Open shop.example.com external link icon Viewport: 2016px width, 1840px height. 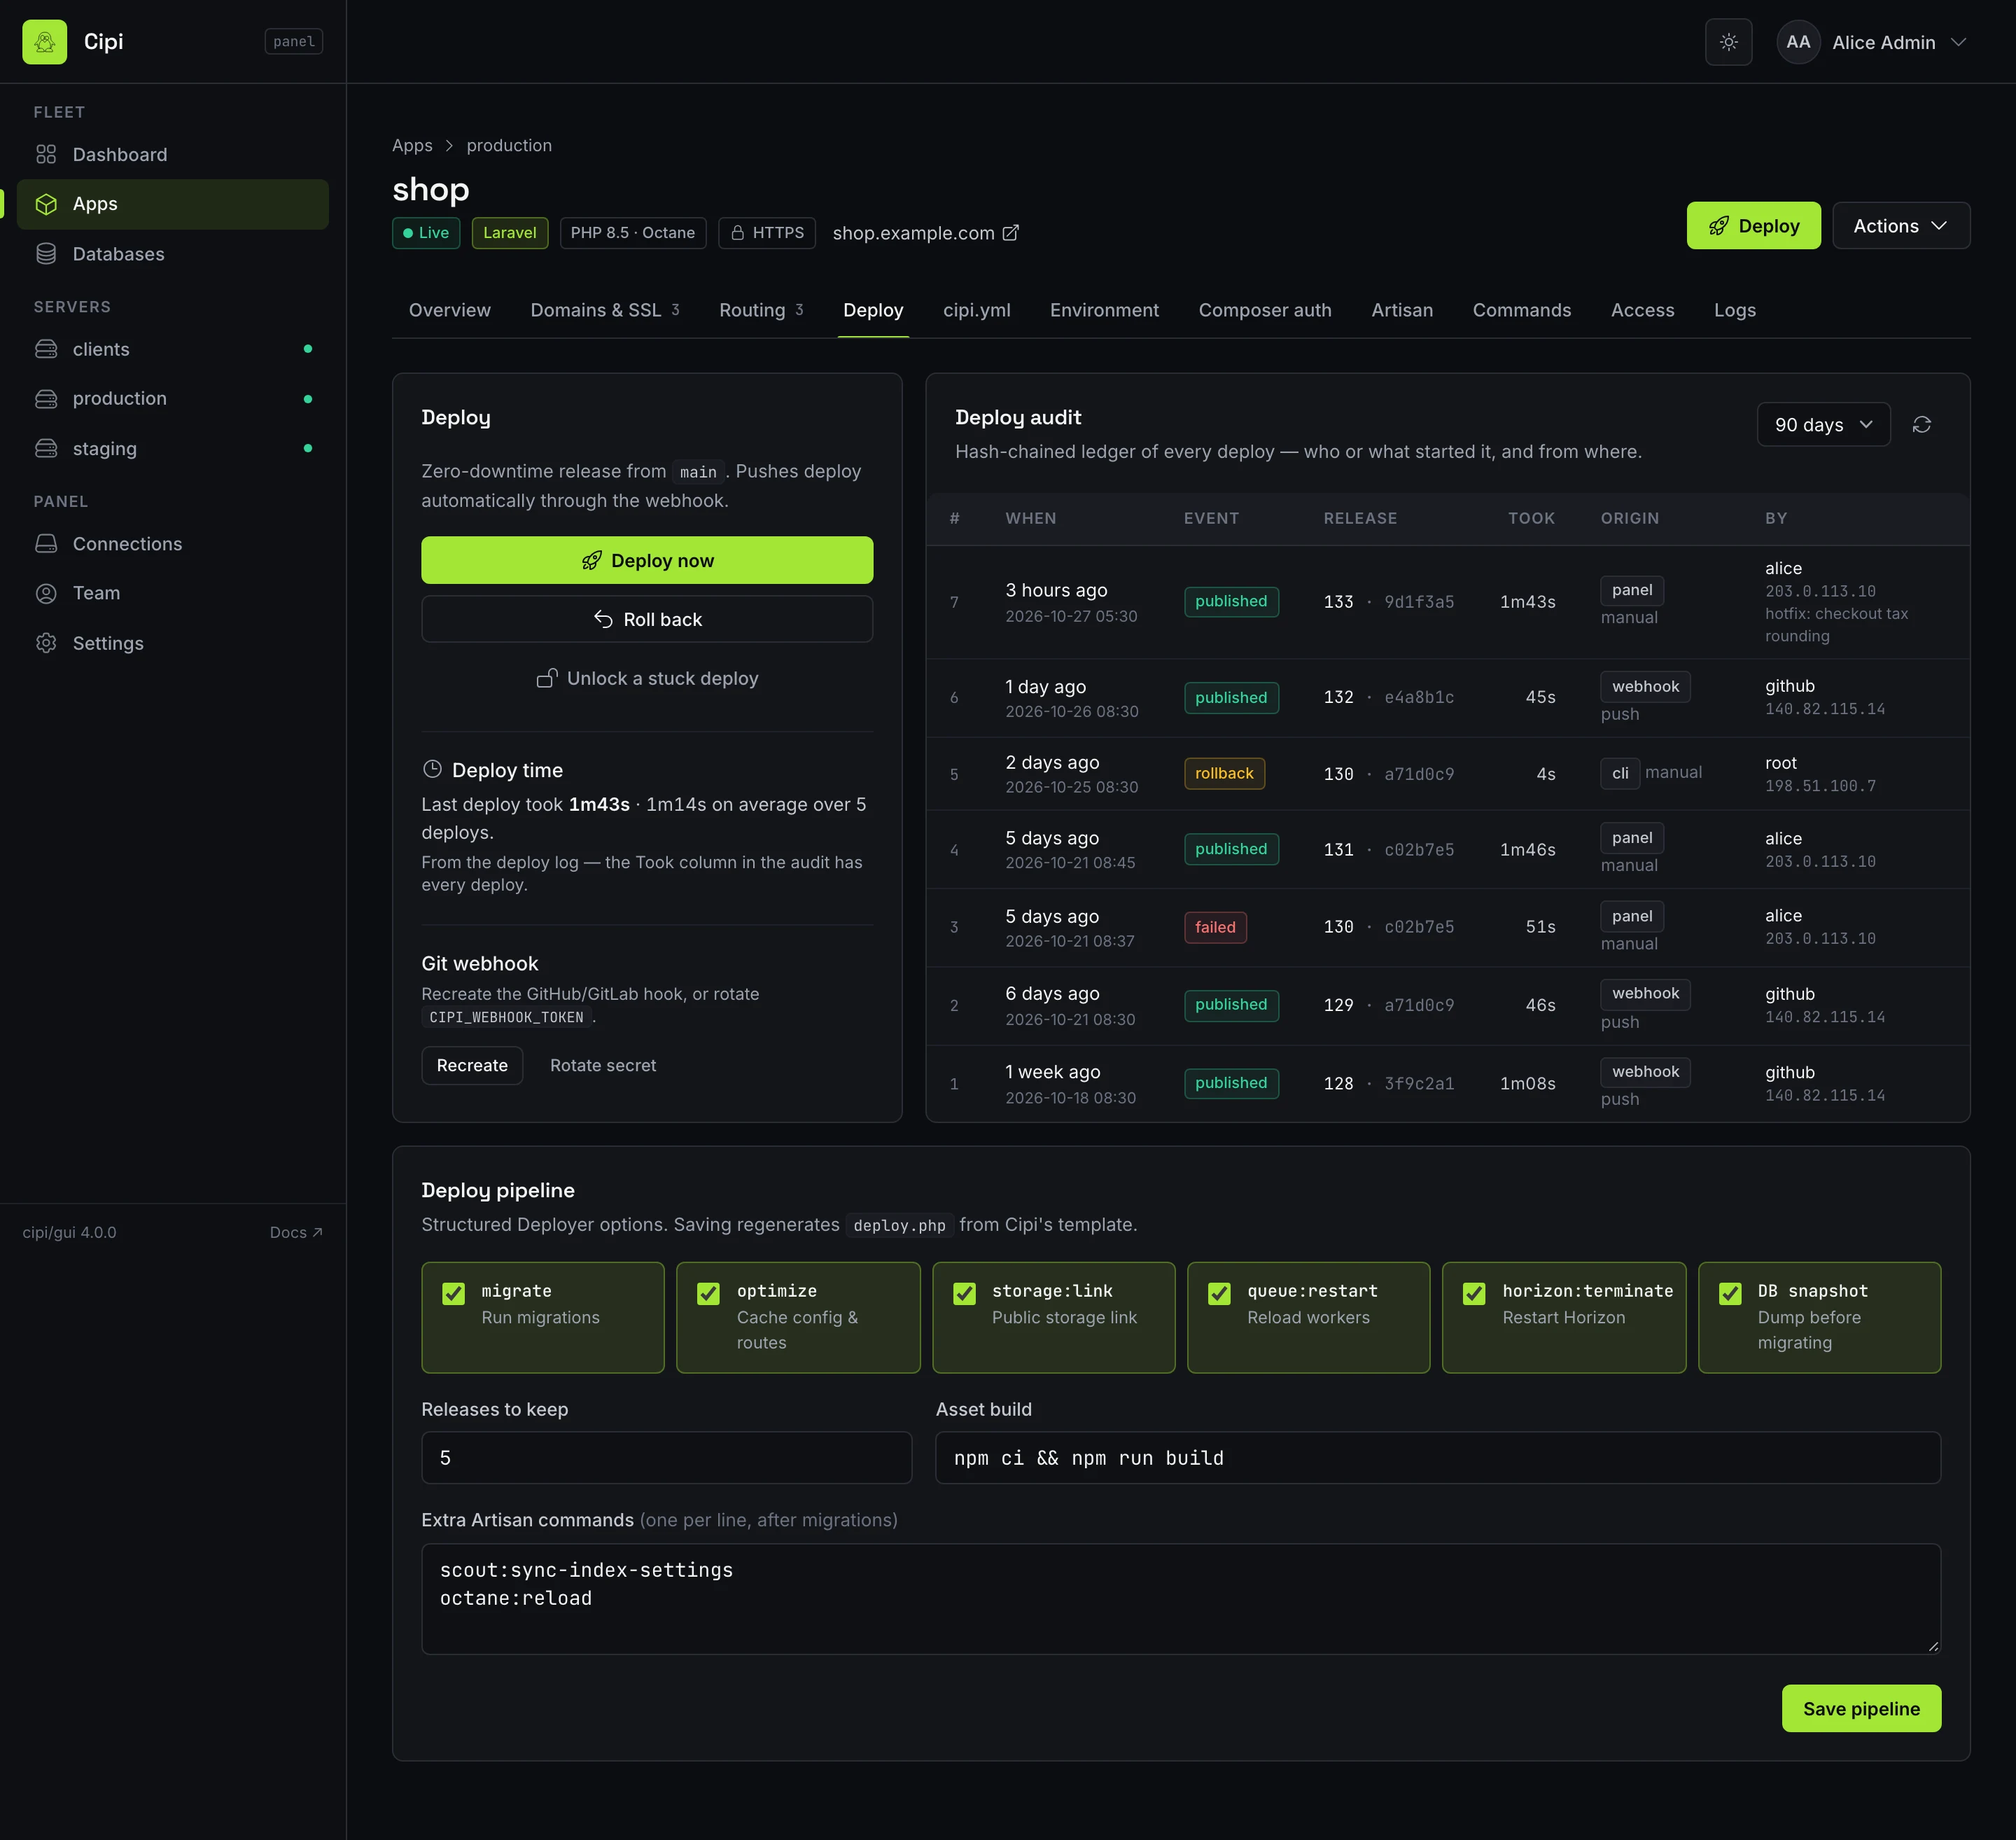coord(1011,233)
